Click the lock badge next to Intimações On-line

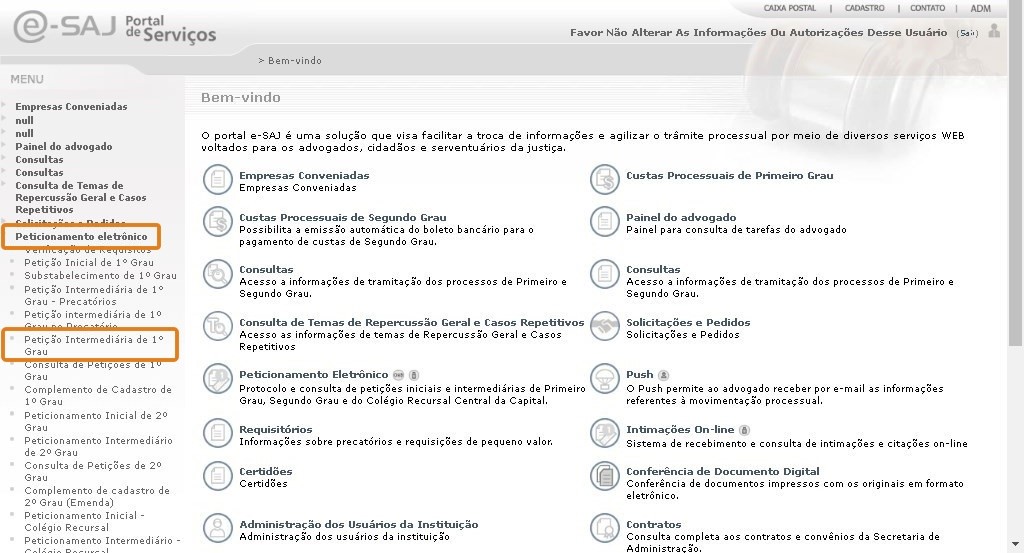744,430
